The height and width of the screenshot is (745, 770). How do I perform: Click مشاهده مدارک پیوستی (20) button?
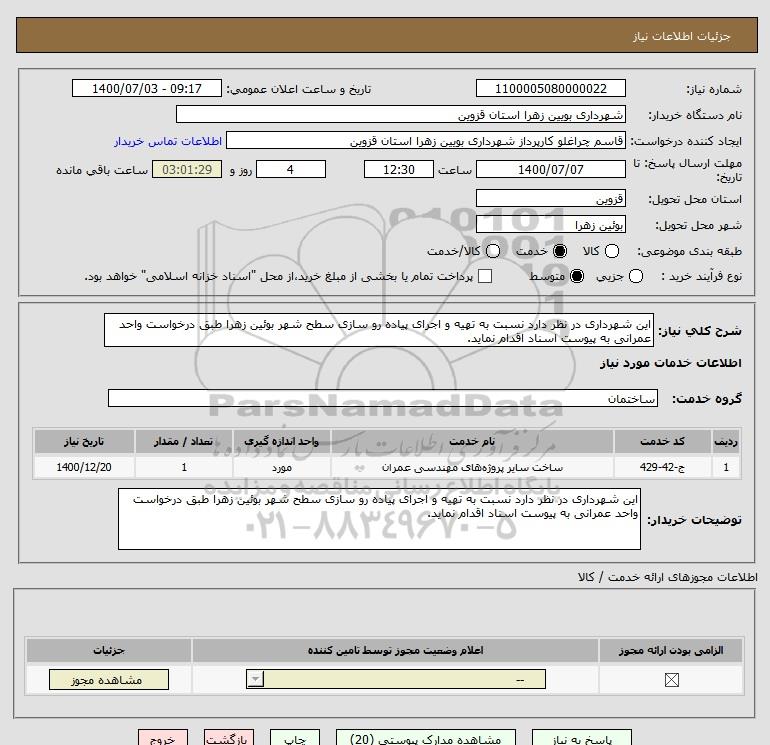click(426, 739)
